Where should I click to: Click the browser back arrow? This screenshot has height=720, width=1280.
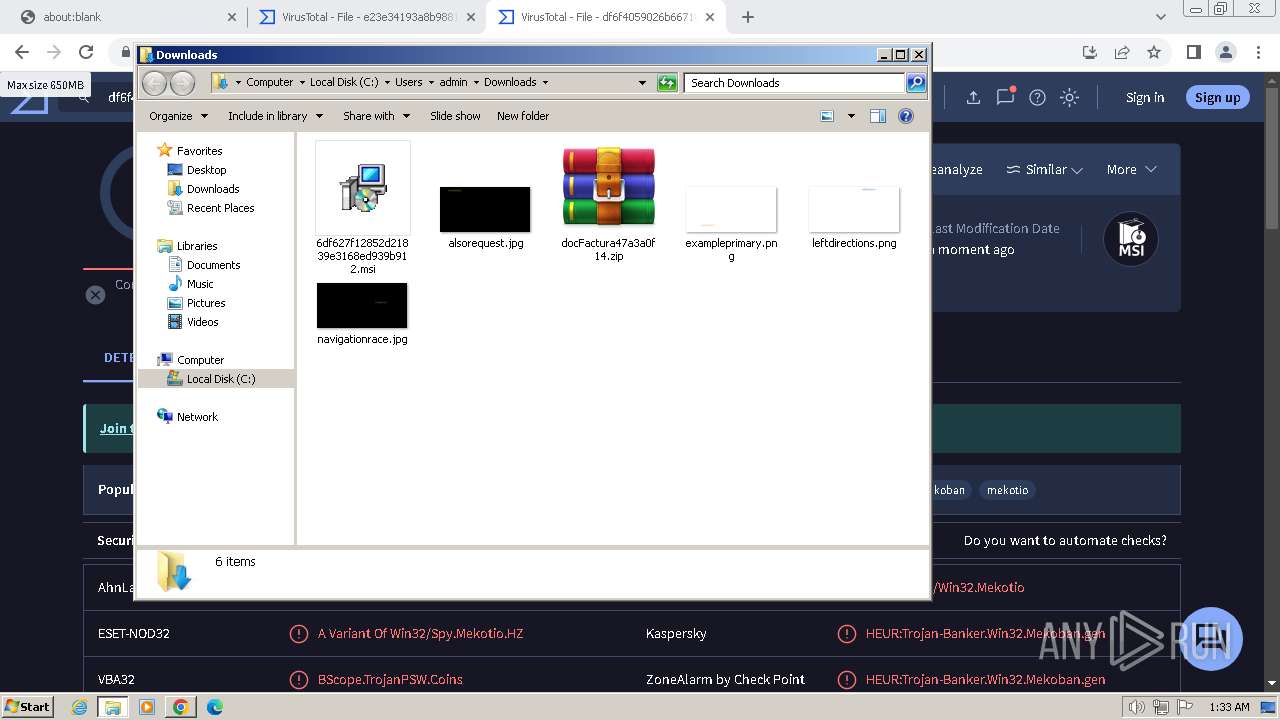22,52
